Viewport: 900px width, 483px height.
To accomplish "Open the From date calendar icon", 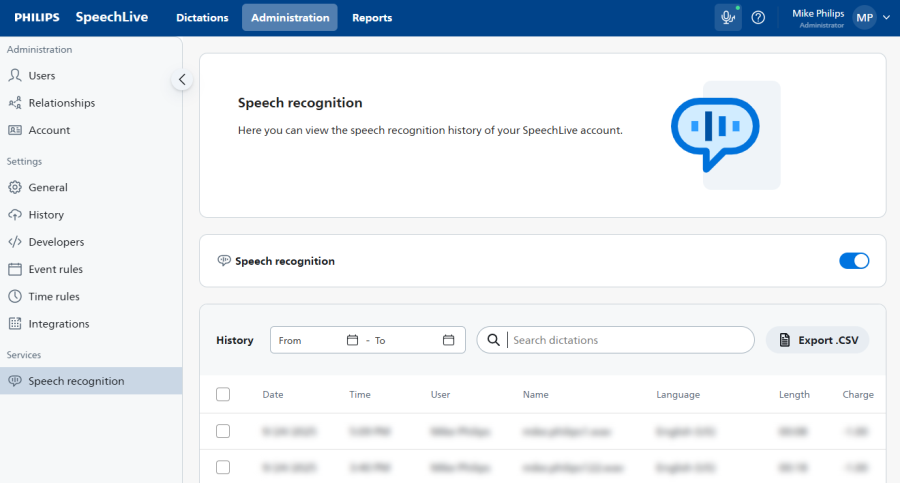I will tap(352, 340).
